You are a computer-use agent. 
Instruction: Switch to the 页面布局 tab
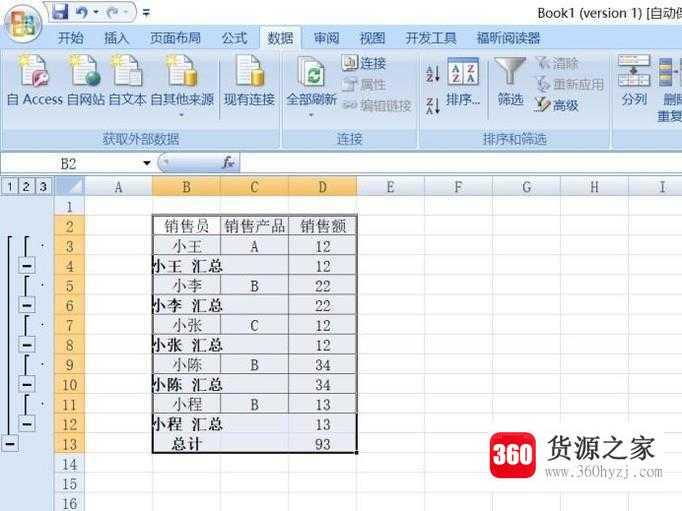(x=175, y=39)
